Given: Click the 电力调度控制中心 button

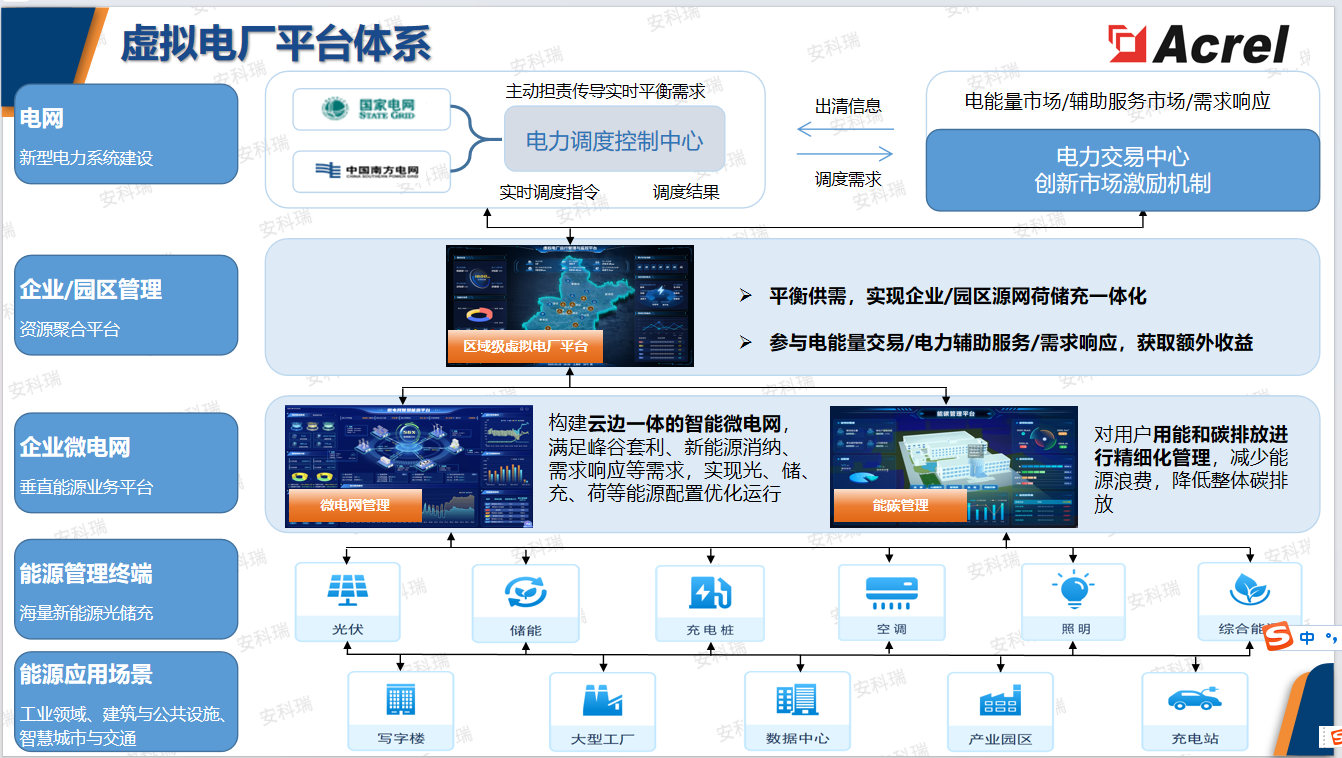Looking at the screenshot, I should pyautogui.click(x=614, y=140).
